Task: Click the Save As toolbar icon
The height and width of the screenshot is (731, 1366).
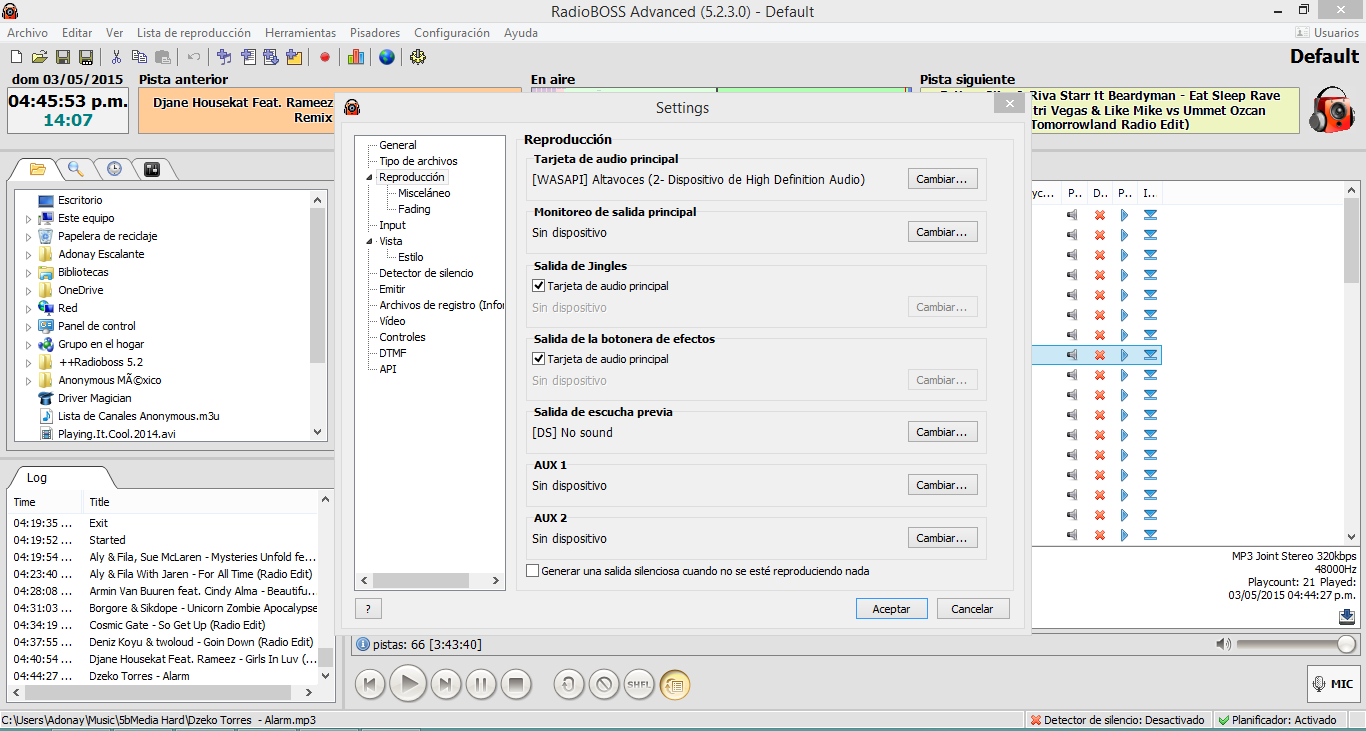Action: (x=86, y=57)
